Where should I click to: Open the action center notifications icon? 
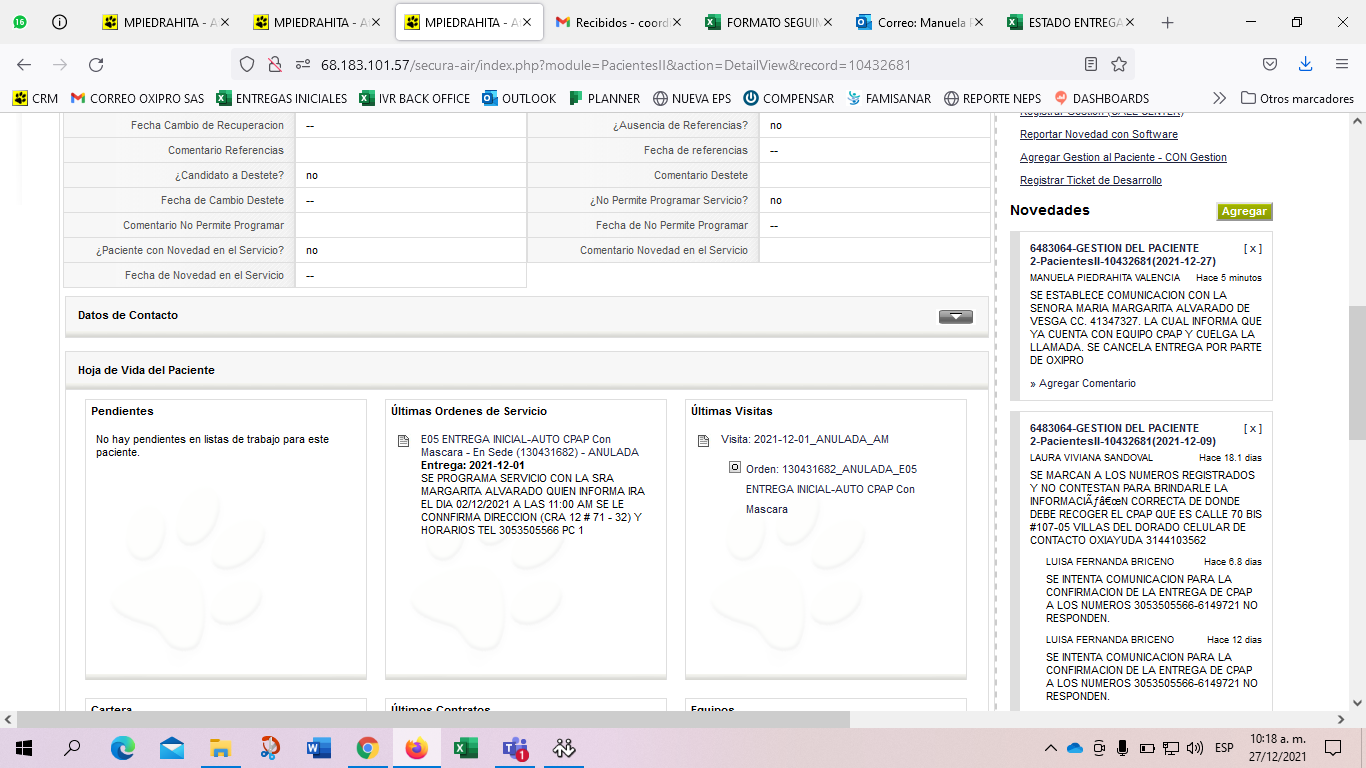1332,747
